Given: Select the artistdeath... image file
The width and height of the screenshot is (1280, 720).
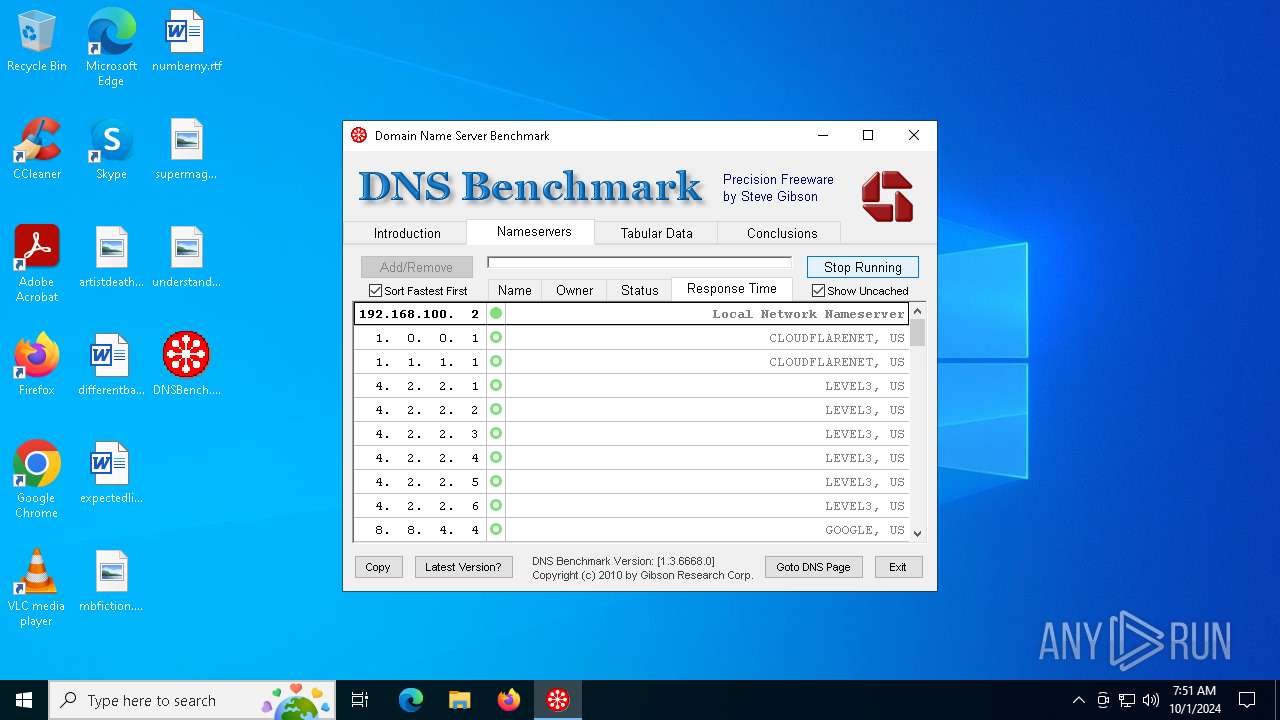Looking at the screenshot, I should [x=111, y=258].
